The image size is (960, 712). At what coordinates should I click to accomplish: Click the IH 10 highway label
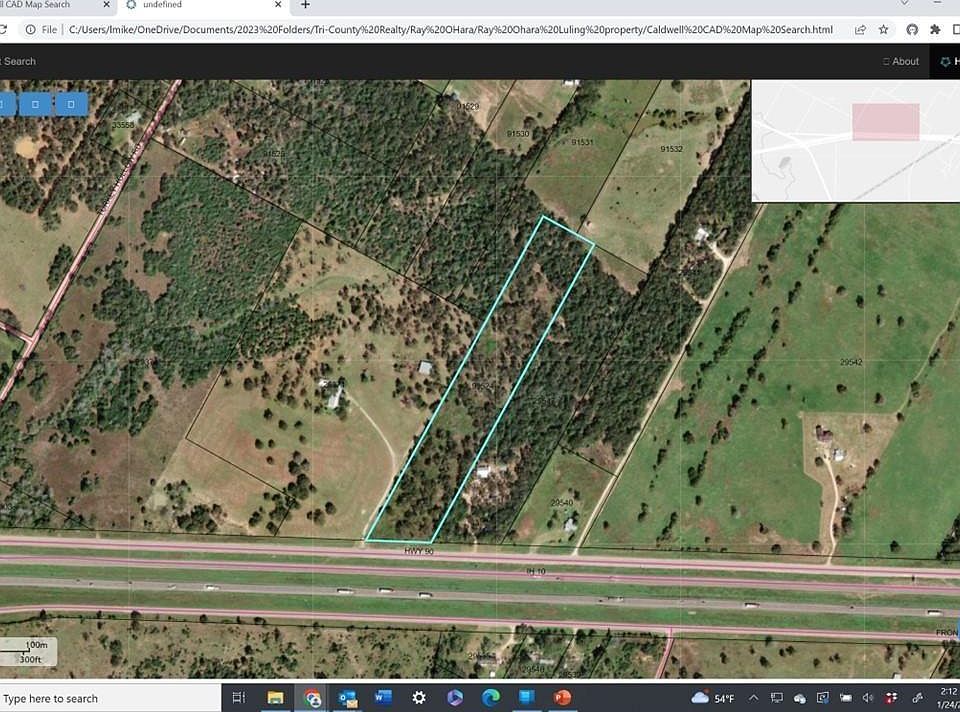click(536, 571)
